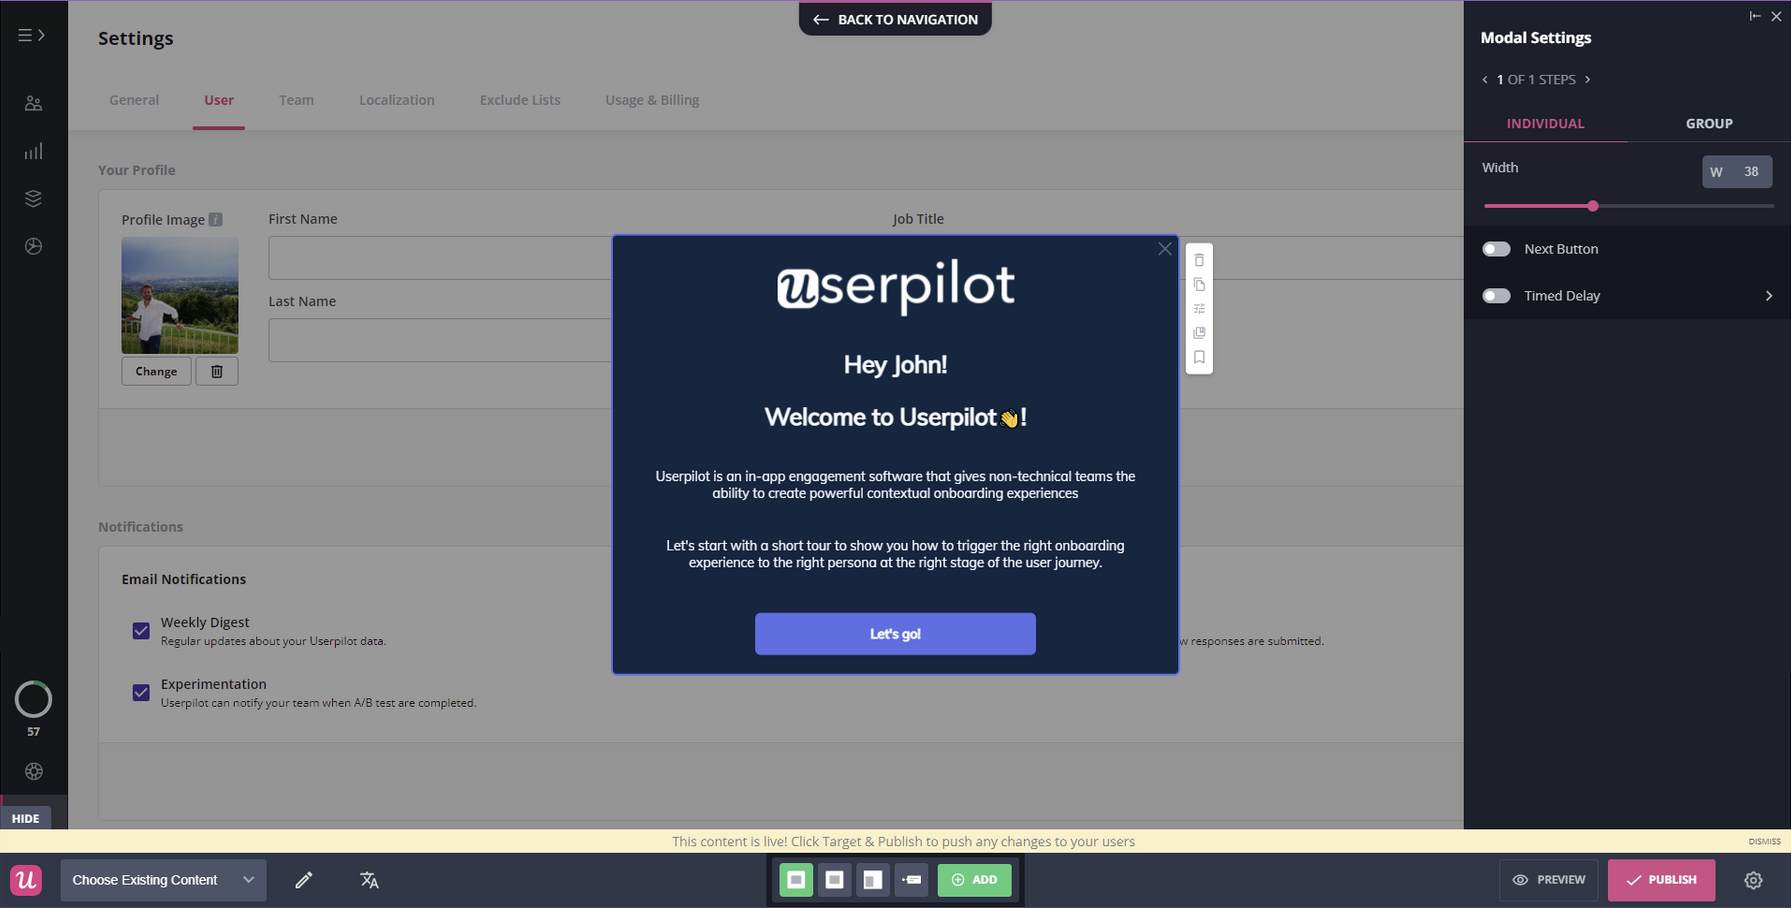1791x908 pixels.
Task: Select the 'Hey John!' heading text
Action: pos(895,365)
